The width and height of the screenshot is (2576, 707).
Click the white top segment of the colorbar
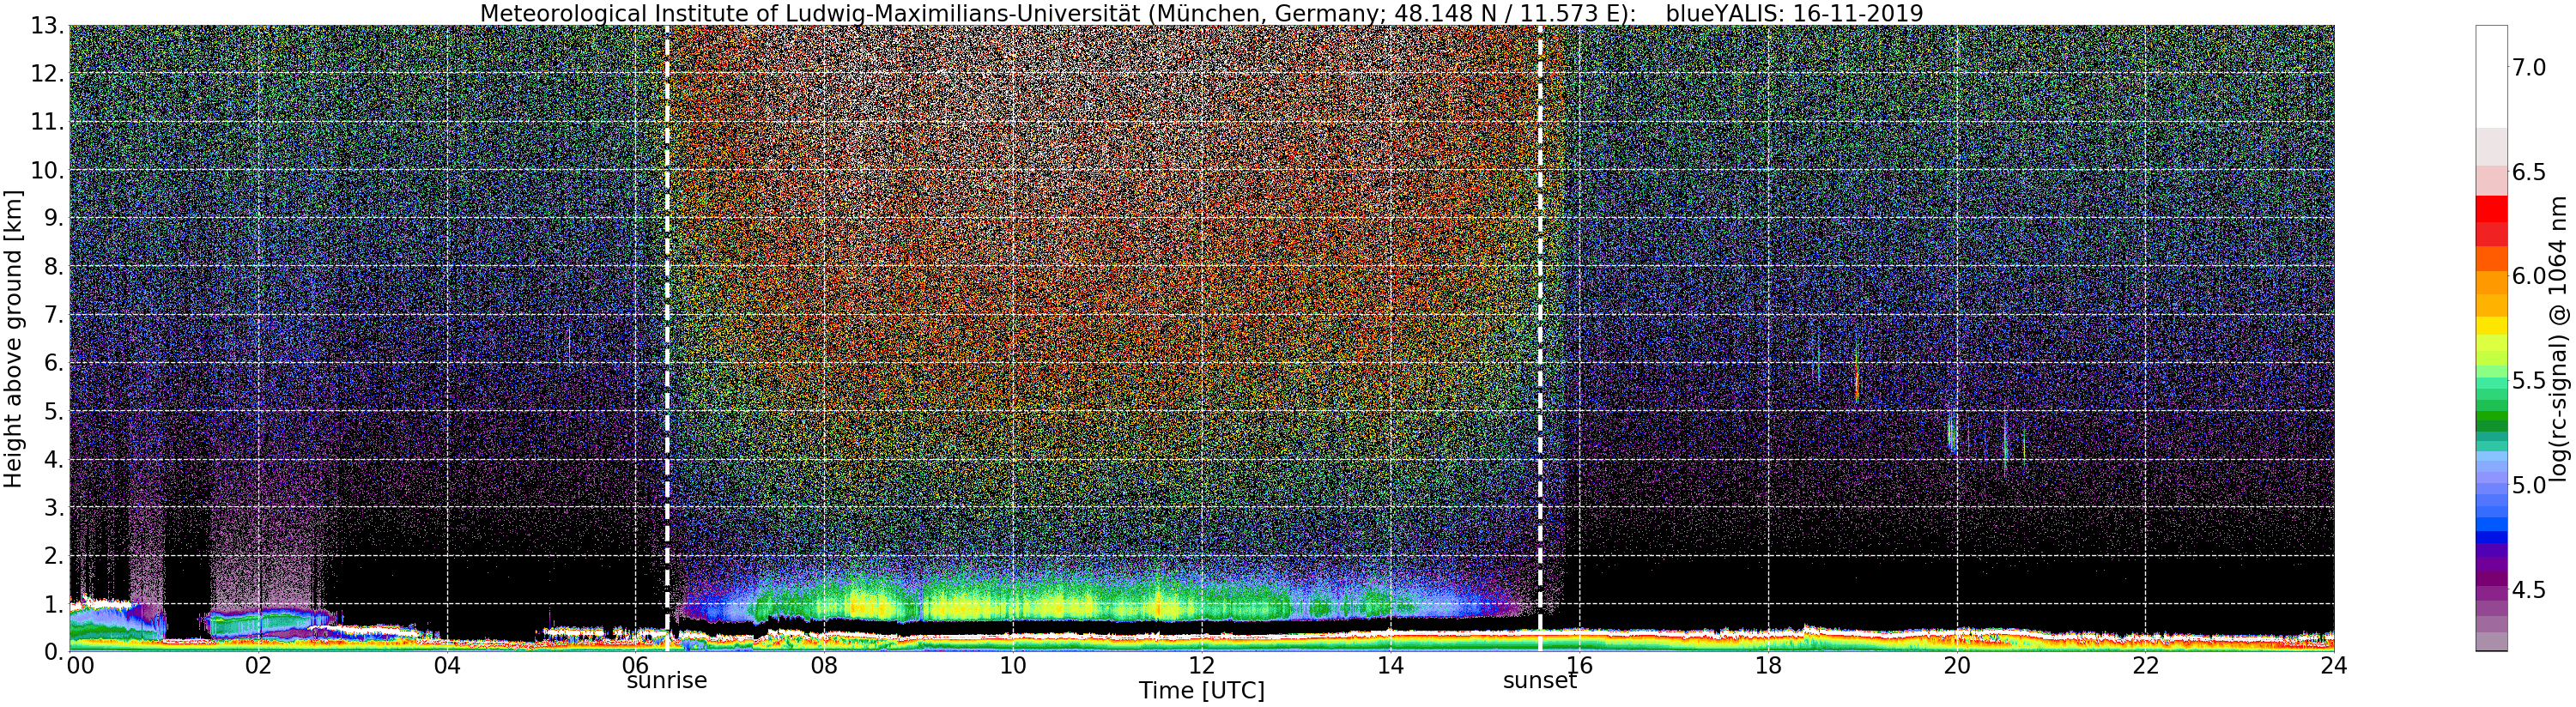click(x=2490, y=76)
